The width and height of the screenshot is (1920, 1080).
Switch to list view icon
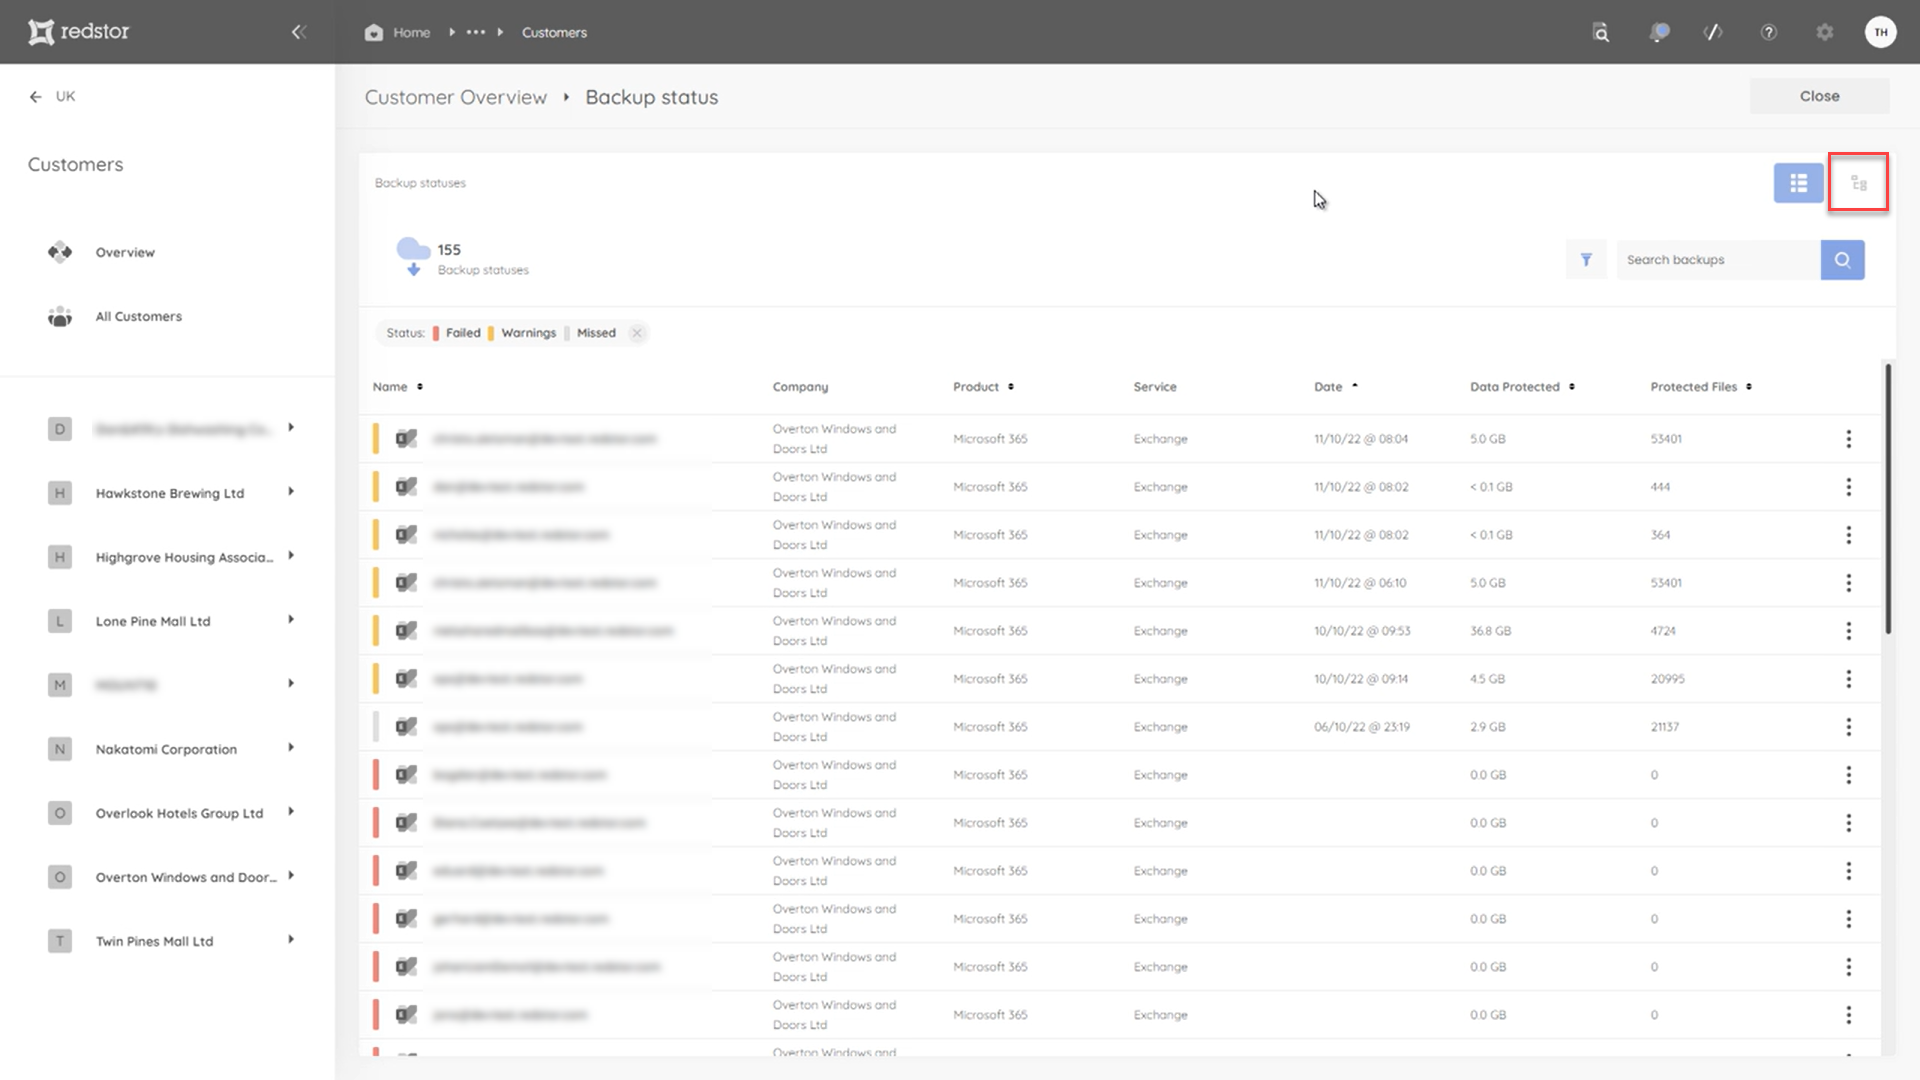tap(1798, 183)
